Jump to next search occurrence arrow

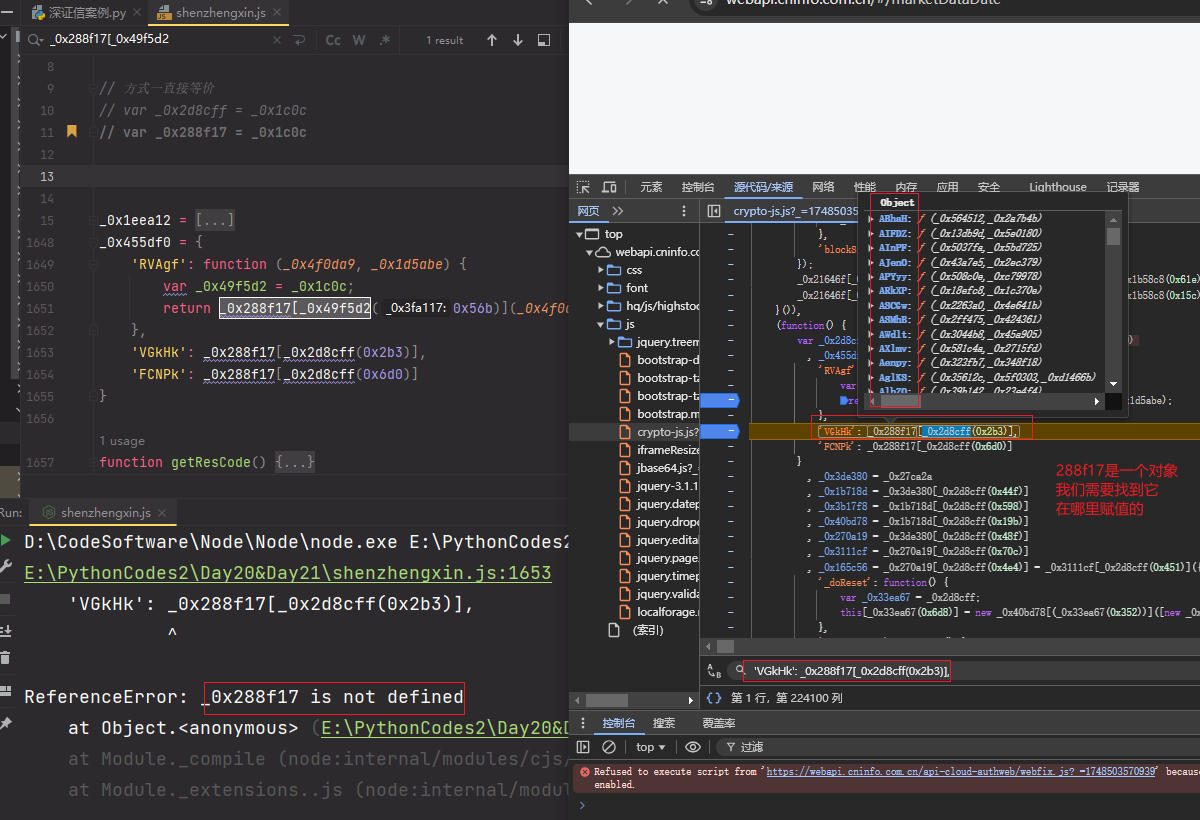click(x=518, y=40)
